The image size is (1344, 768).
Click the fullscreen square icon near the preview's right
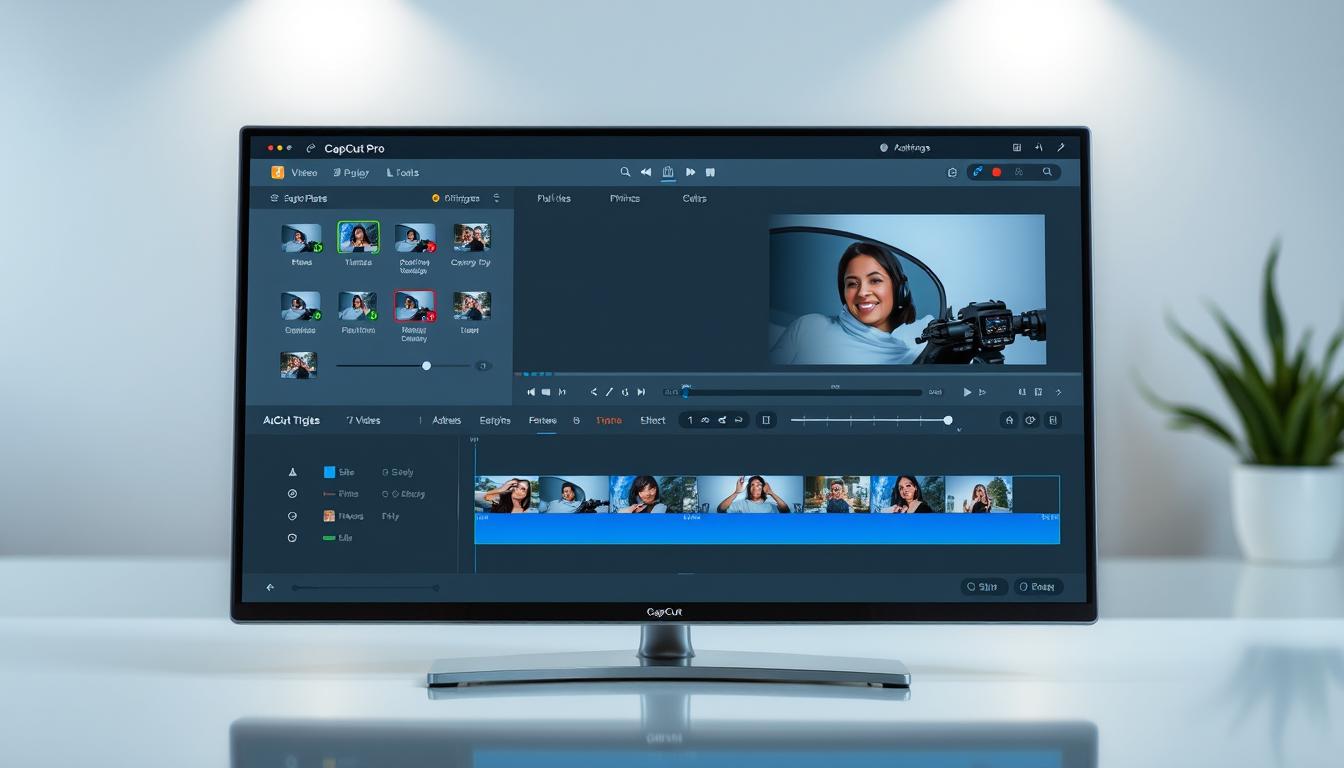[x=1038, y=392]
